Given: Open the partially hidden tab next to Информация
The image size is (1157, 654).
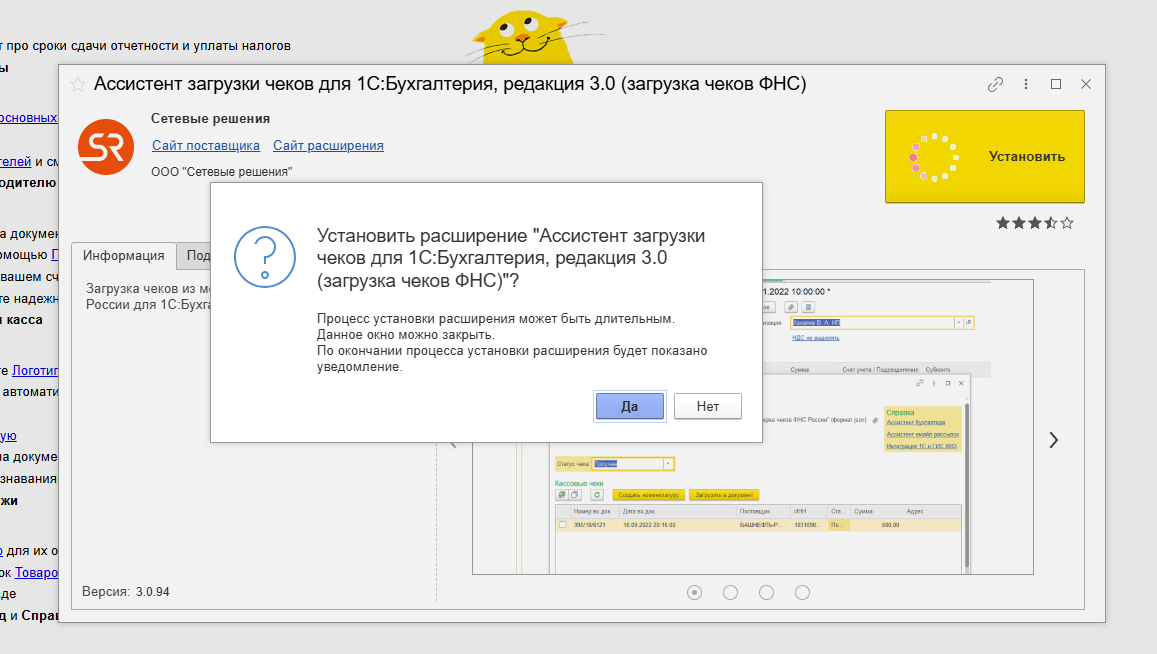Looking at the screenshot, I should (x=197, y=256).
